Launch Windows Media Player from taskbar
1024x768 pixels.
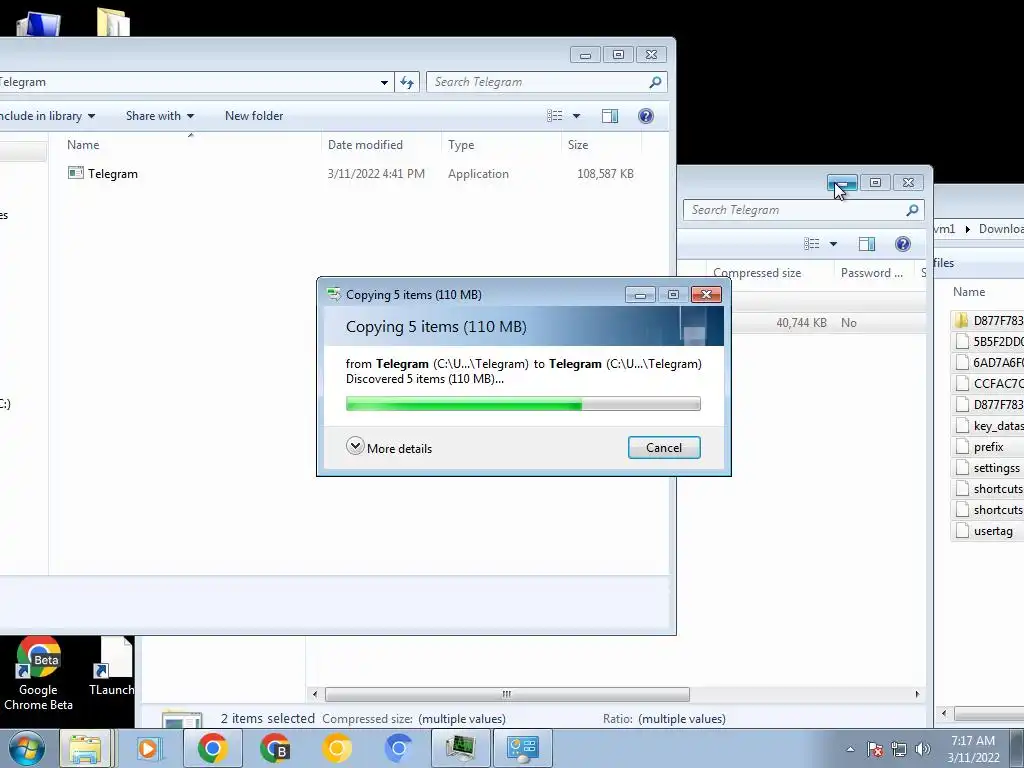tap(148, 748)
